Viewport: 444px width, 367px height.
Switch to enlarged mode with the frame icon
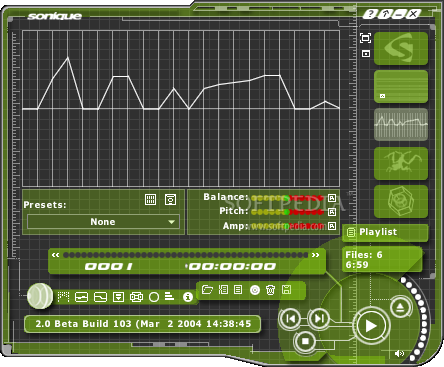[x=366, y=38]
